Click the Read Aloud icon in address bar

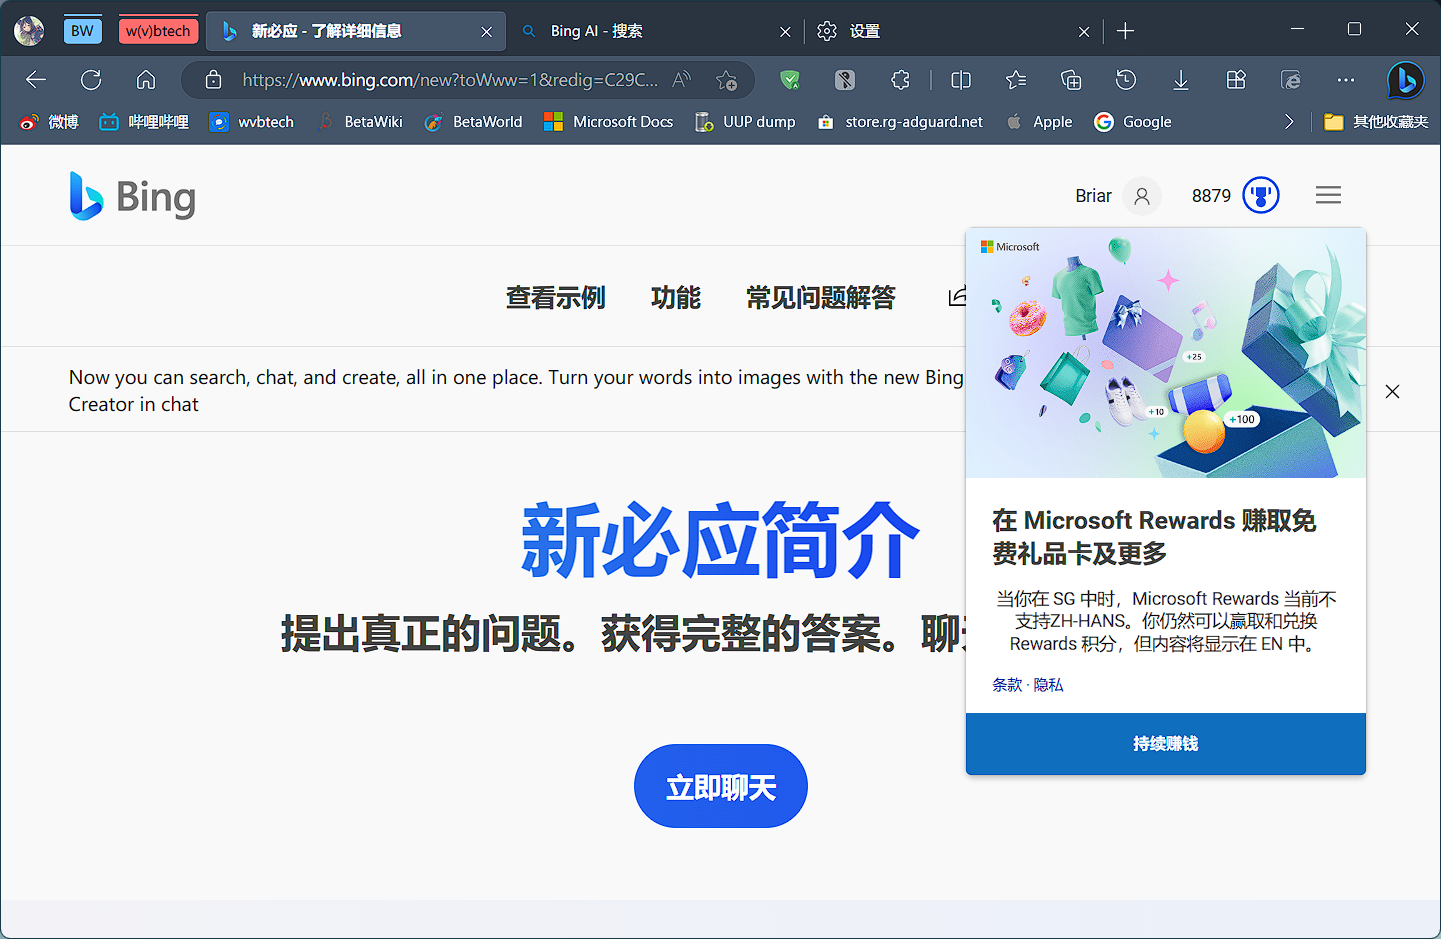coord(682,80)
